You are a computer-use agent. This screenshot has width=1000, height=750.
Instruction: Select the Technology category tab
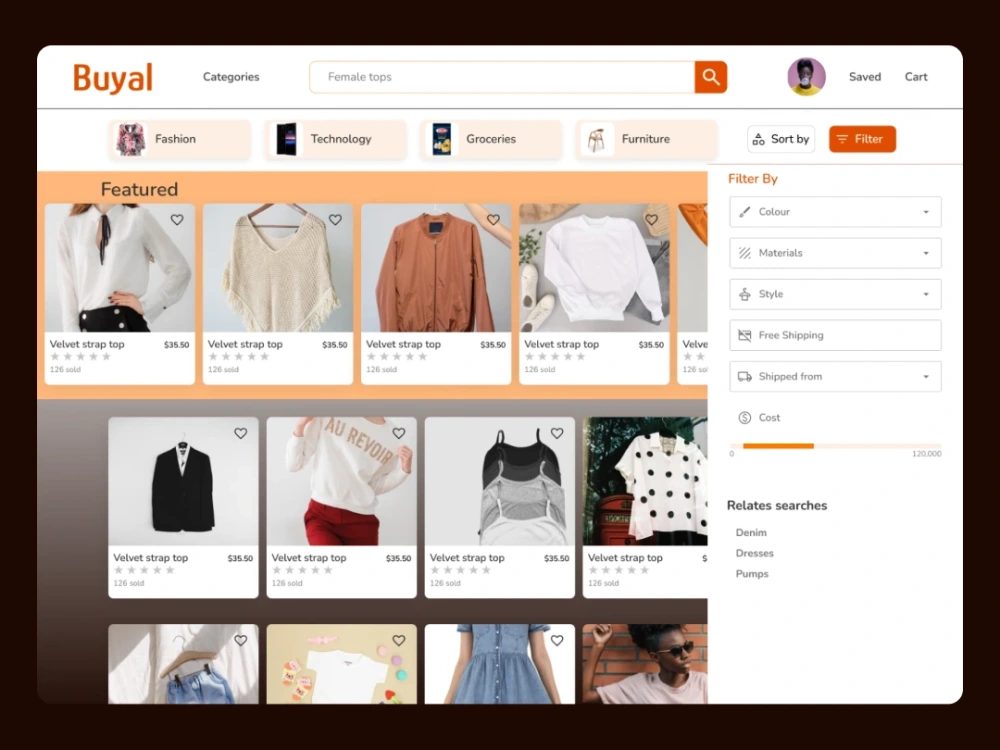pyautogui.click(x=335, y=139)
